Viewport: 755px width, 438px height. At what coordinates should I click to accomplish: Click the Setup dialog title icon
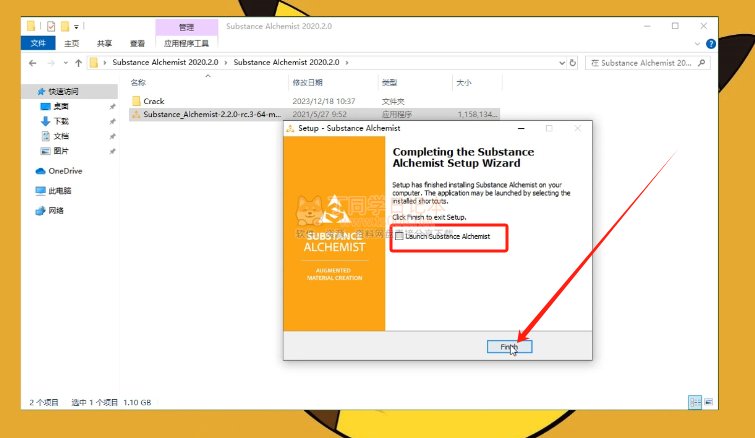pos(290,129)
